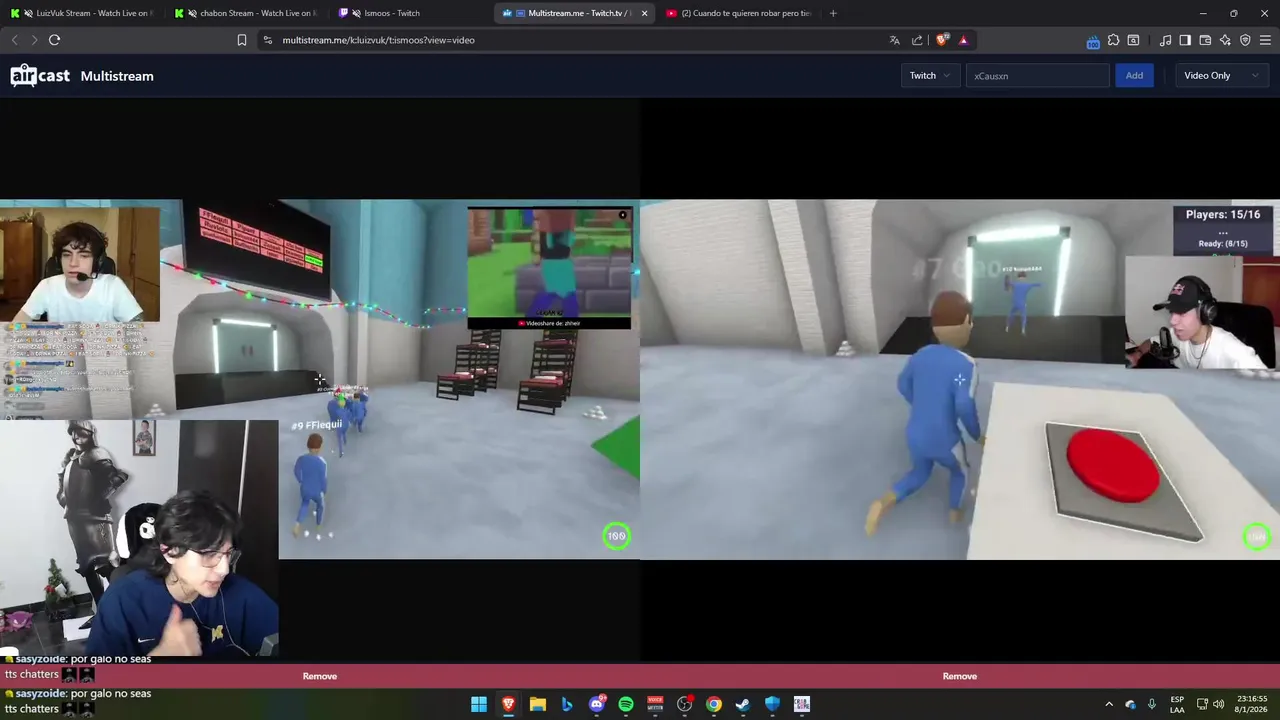
Task: Open the extensions puzzle icon
Action: click(1113, 40)
